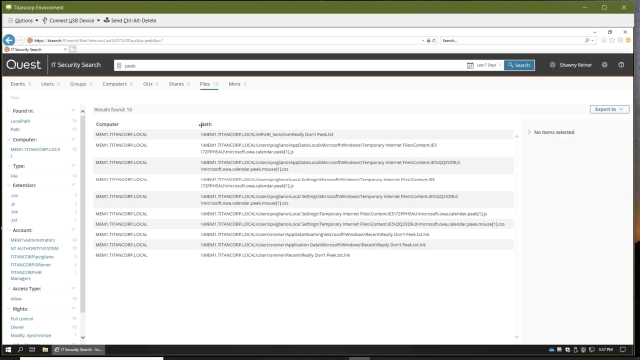Open the Windows notification center icon
Viewport: 640px width, 360px height.
(623, 350)
